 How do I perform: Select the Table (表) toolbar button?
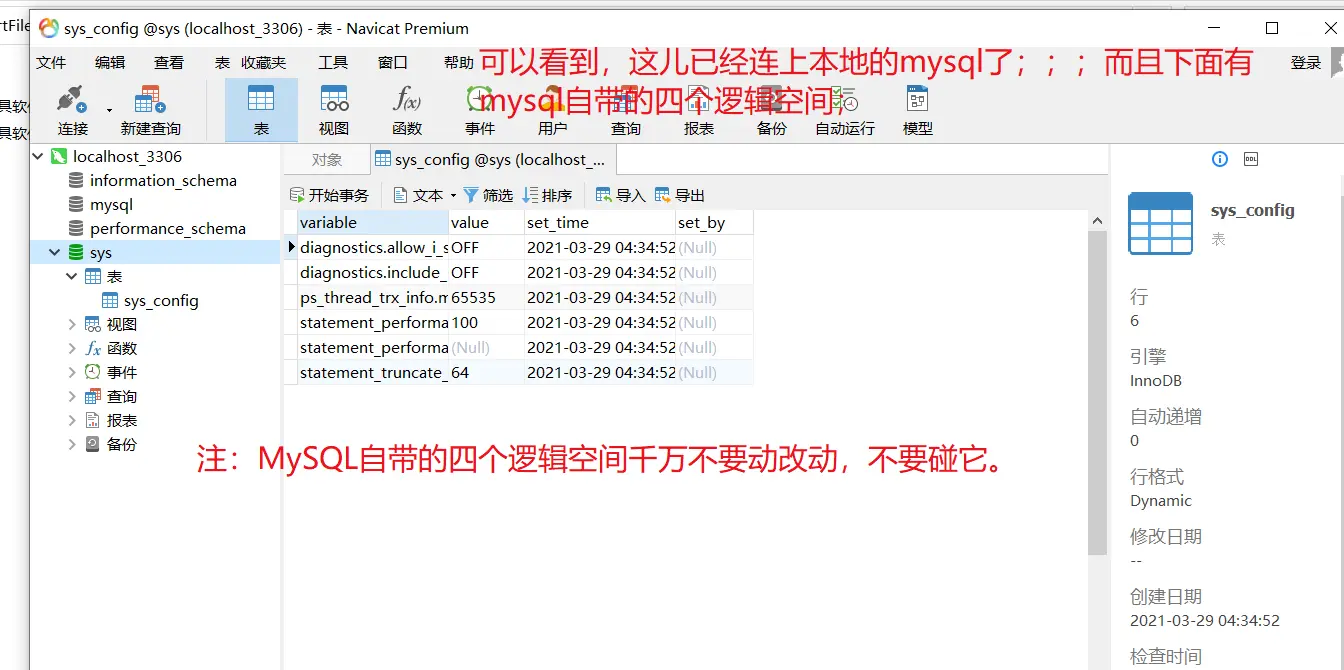(x=261, y=109)
